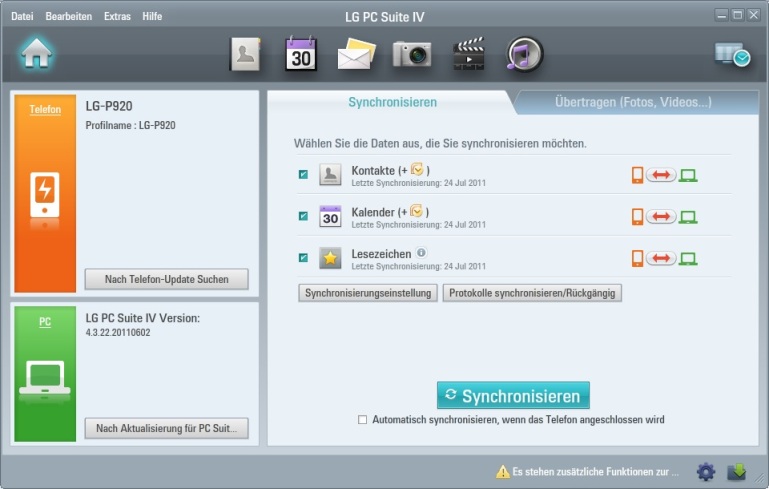The image size is (769, 489).
Task: Click the large Synchronisieren button
Action: (x=513, y=395)
